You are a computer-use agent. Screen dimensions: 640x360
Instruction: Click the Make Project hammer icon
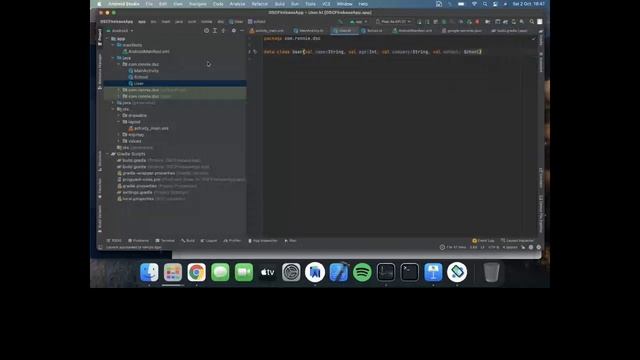(340, 22)
